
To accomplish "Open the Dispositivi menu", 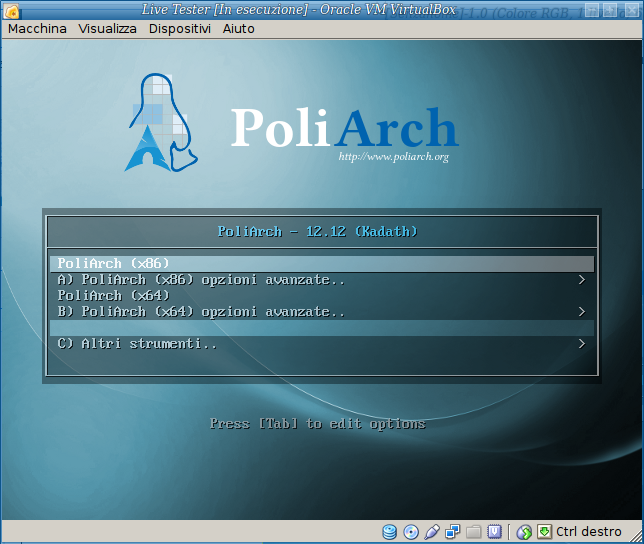I will [179, 29].
